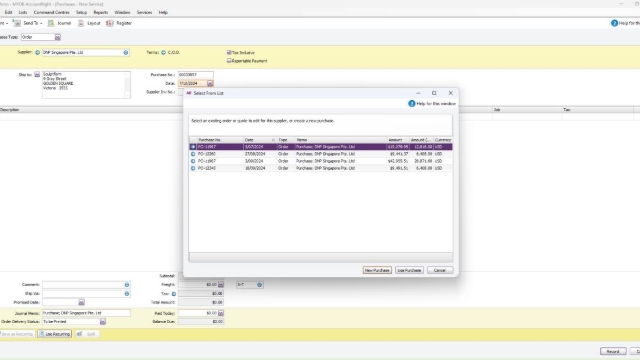This screenshot has width=640, height=360.
Task: Click the Type column header
Action: point(285,140)
